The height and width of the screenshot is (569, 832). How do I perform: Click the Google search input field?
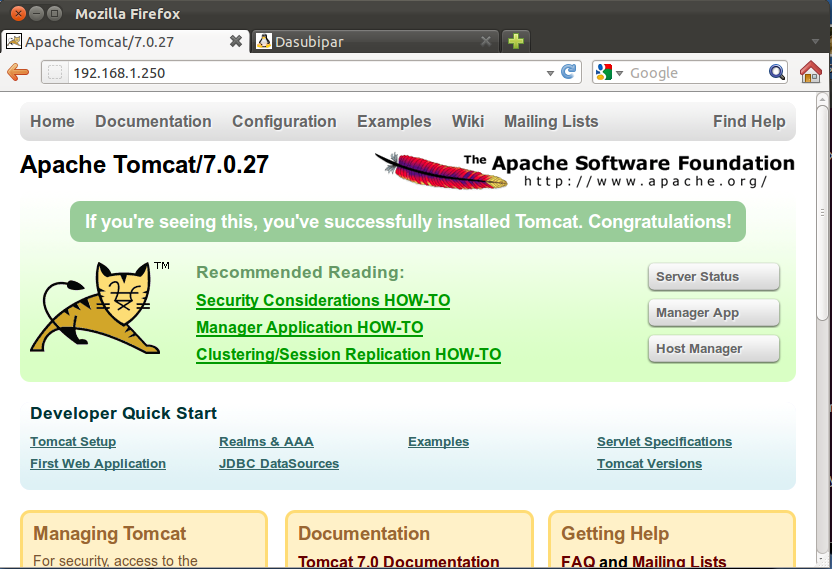(x=696, y=72)
